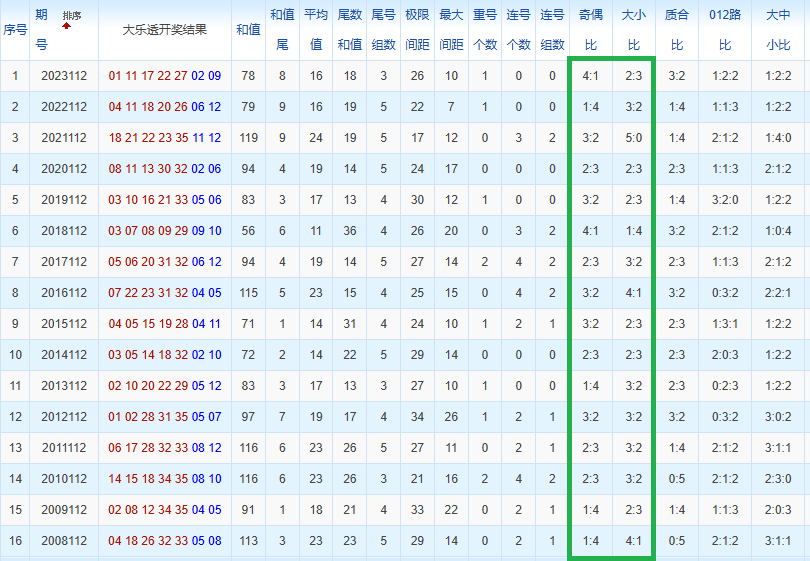
Task: Click the 期号 column header
Action: (x=41, y=30)
